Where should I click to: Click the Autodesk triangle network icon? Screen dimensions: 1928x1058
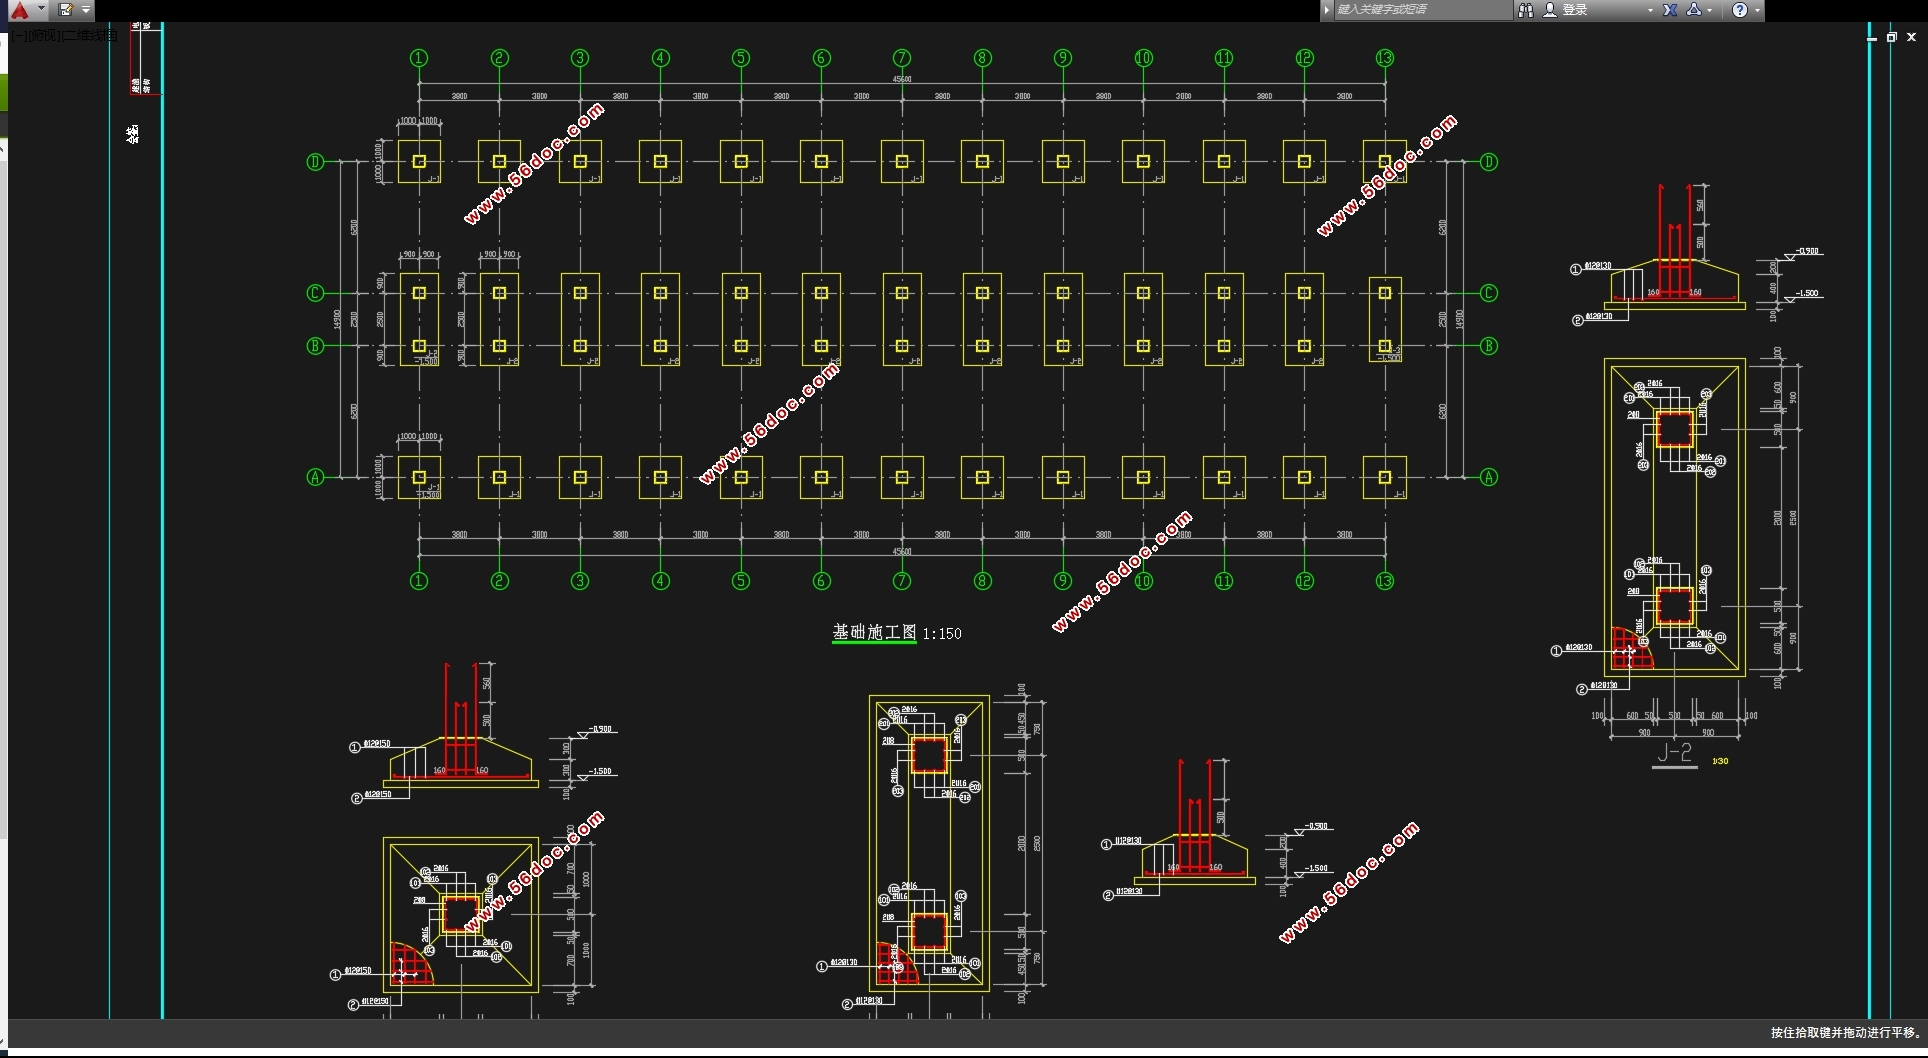1694,10
